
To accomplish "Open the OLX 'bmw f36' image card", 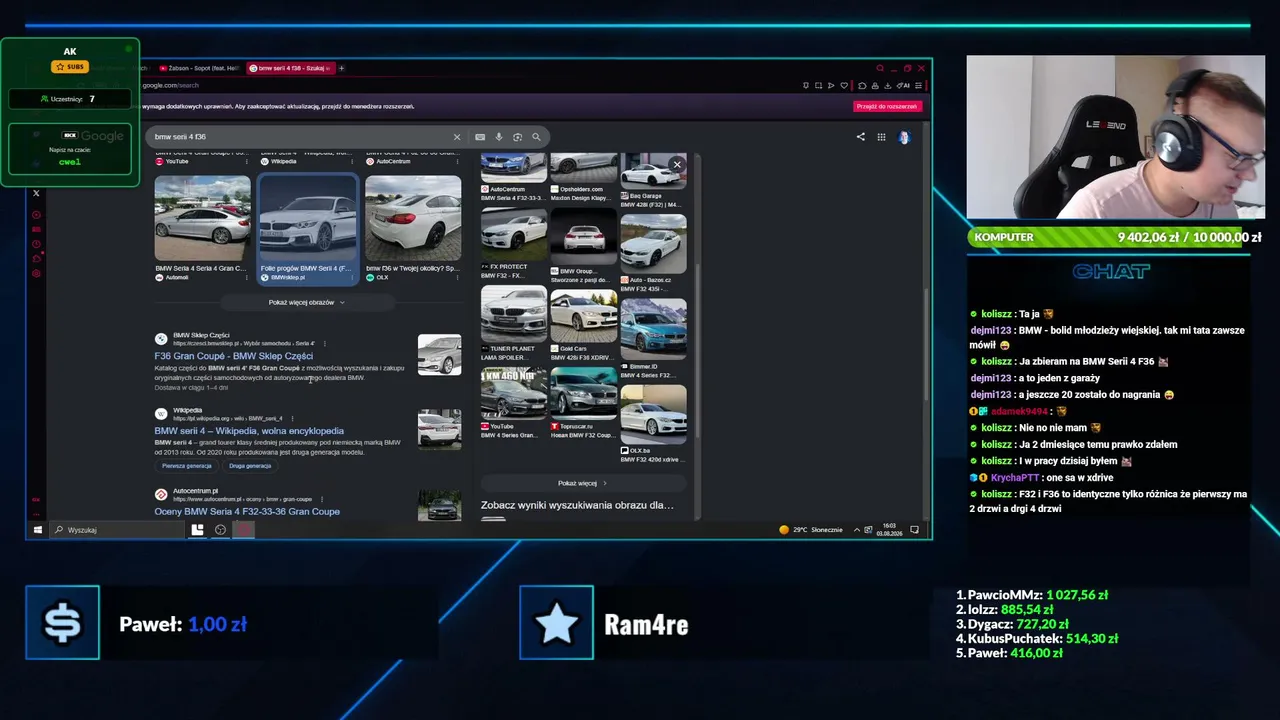I will [412, 228].
